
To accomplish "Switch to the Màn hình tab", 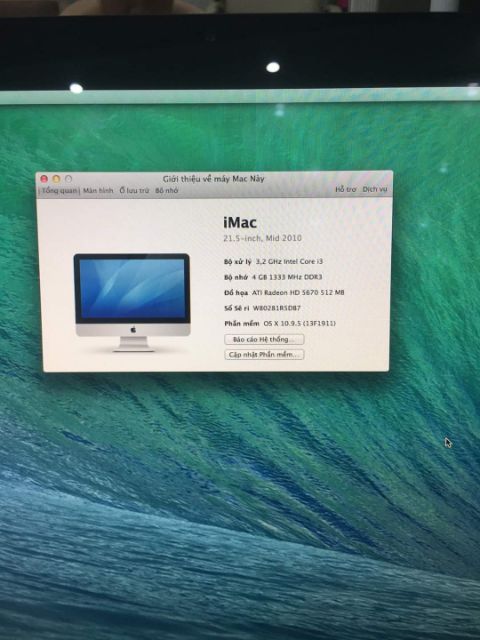I will [x=98, y=191].
